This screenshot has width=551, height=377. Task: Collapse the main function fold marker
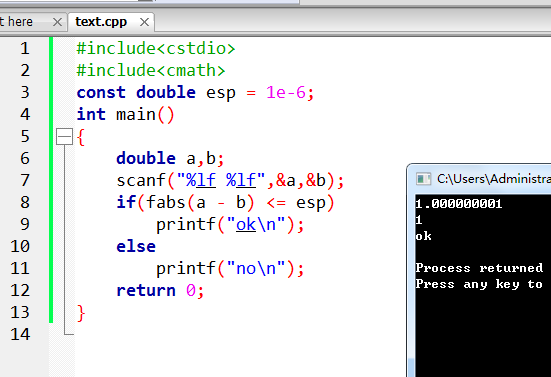[64, 137]
